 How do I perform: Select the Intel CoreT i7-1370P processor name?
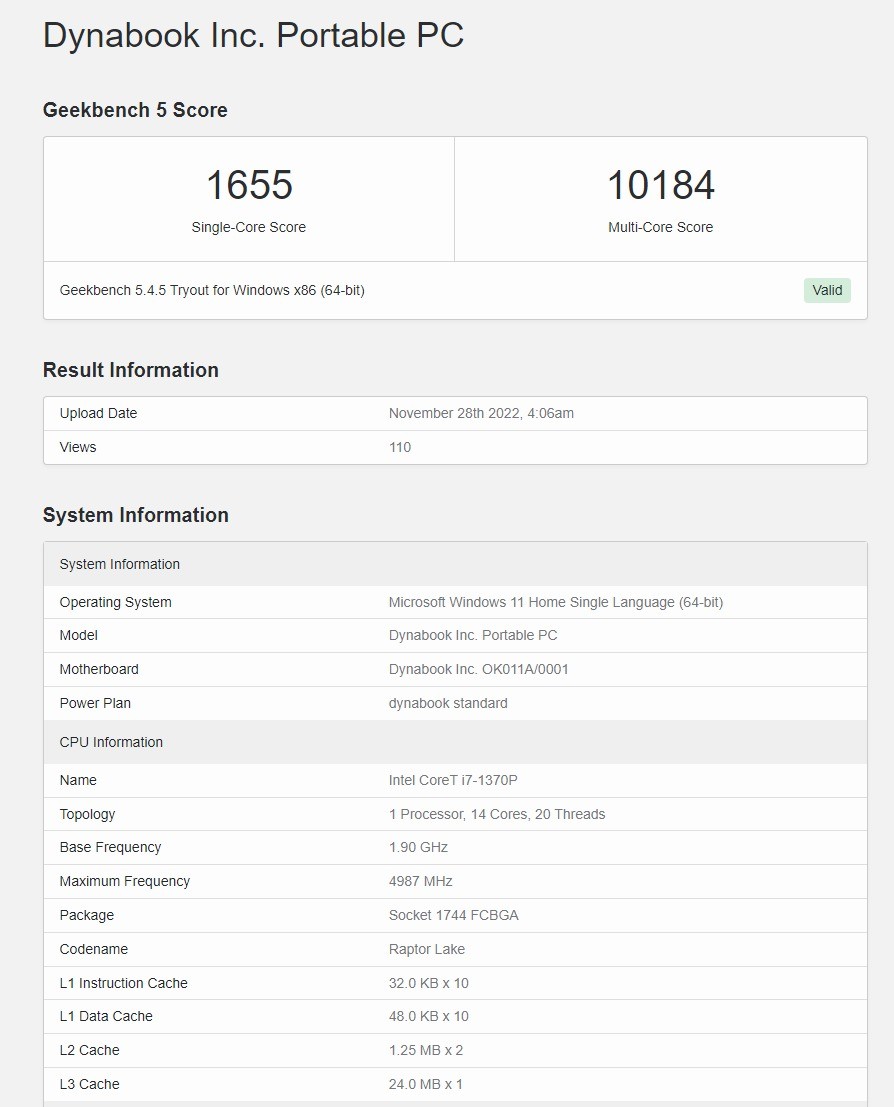pyautogui.click(x=453, y=780)
